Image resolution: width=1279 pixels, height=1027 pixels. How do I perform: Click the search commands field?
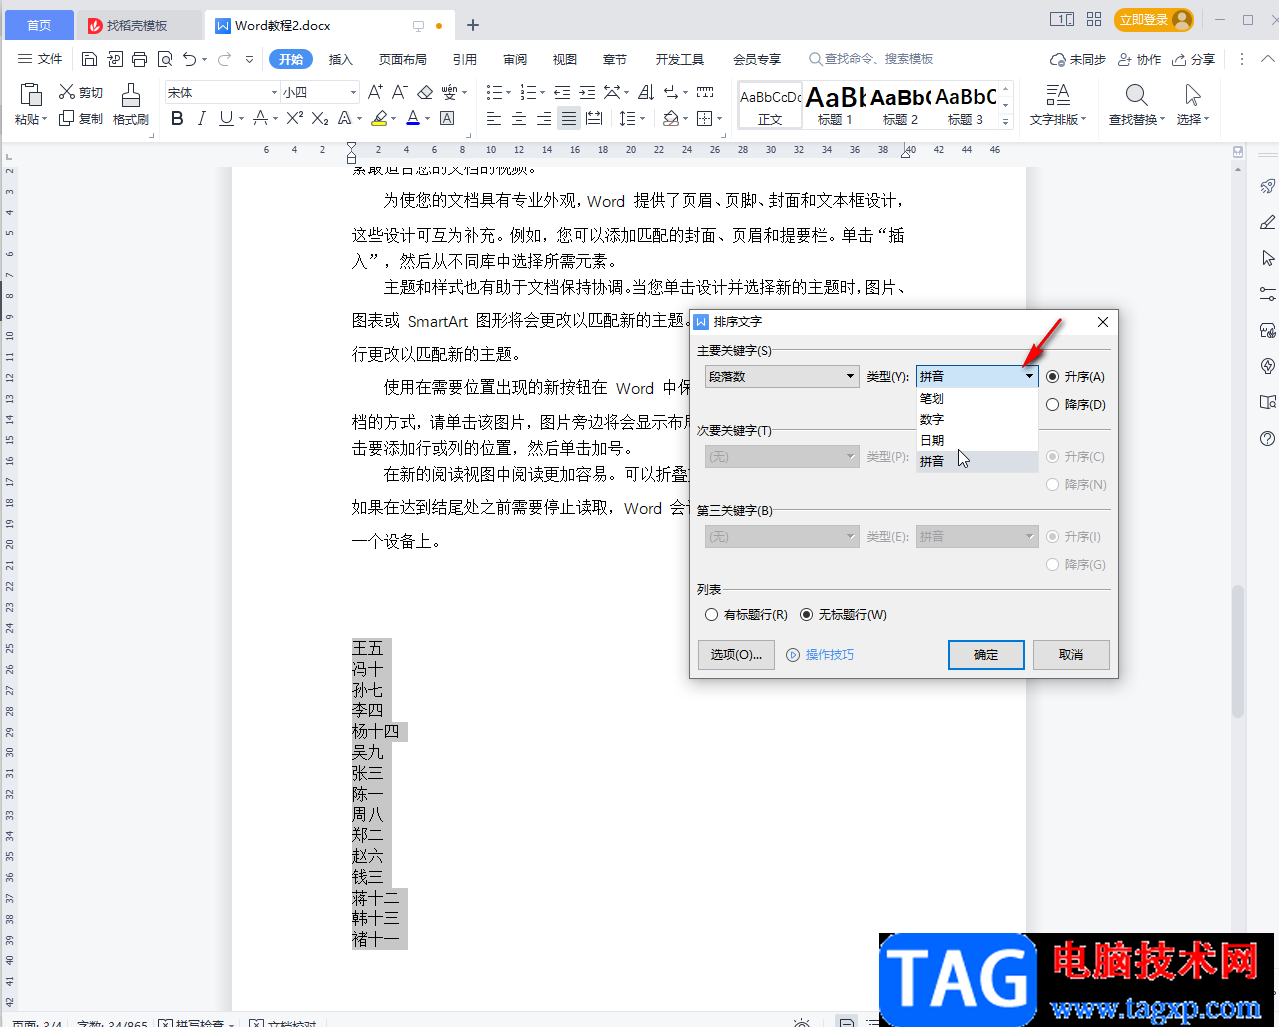point(871,59)
